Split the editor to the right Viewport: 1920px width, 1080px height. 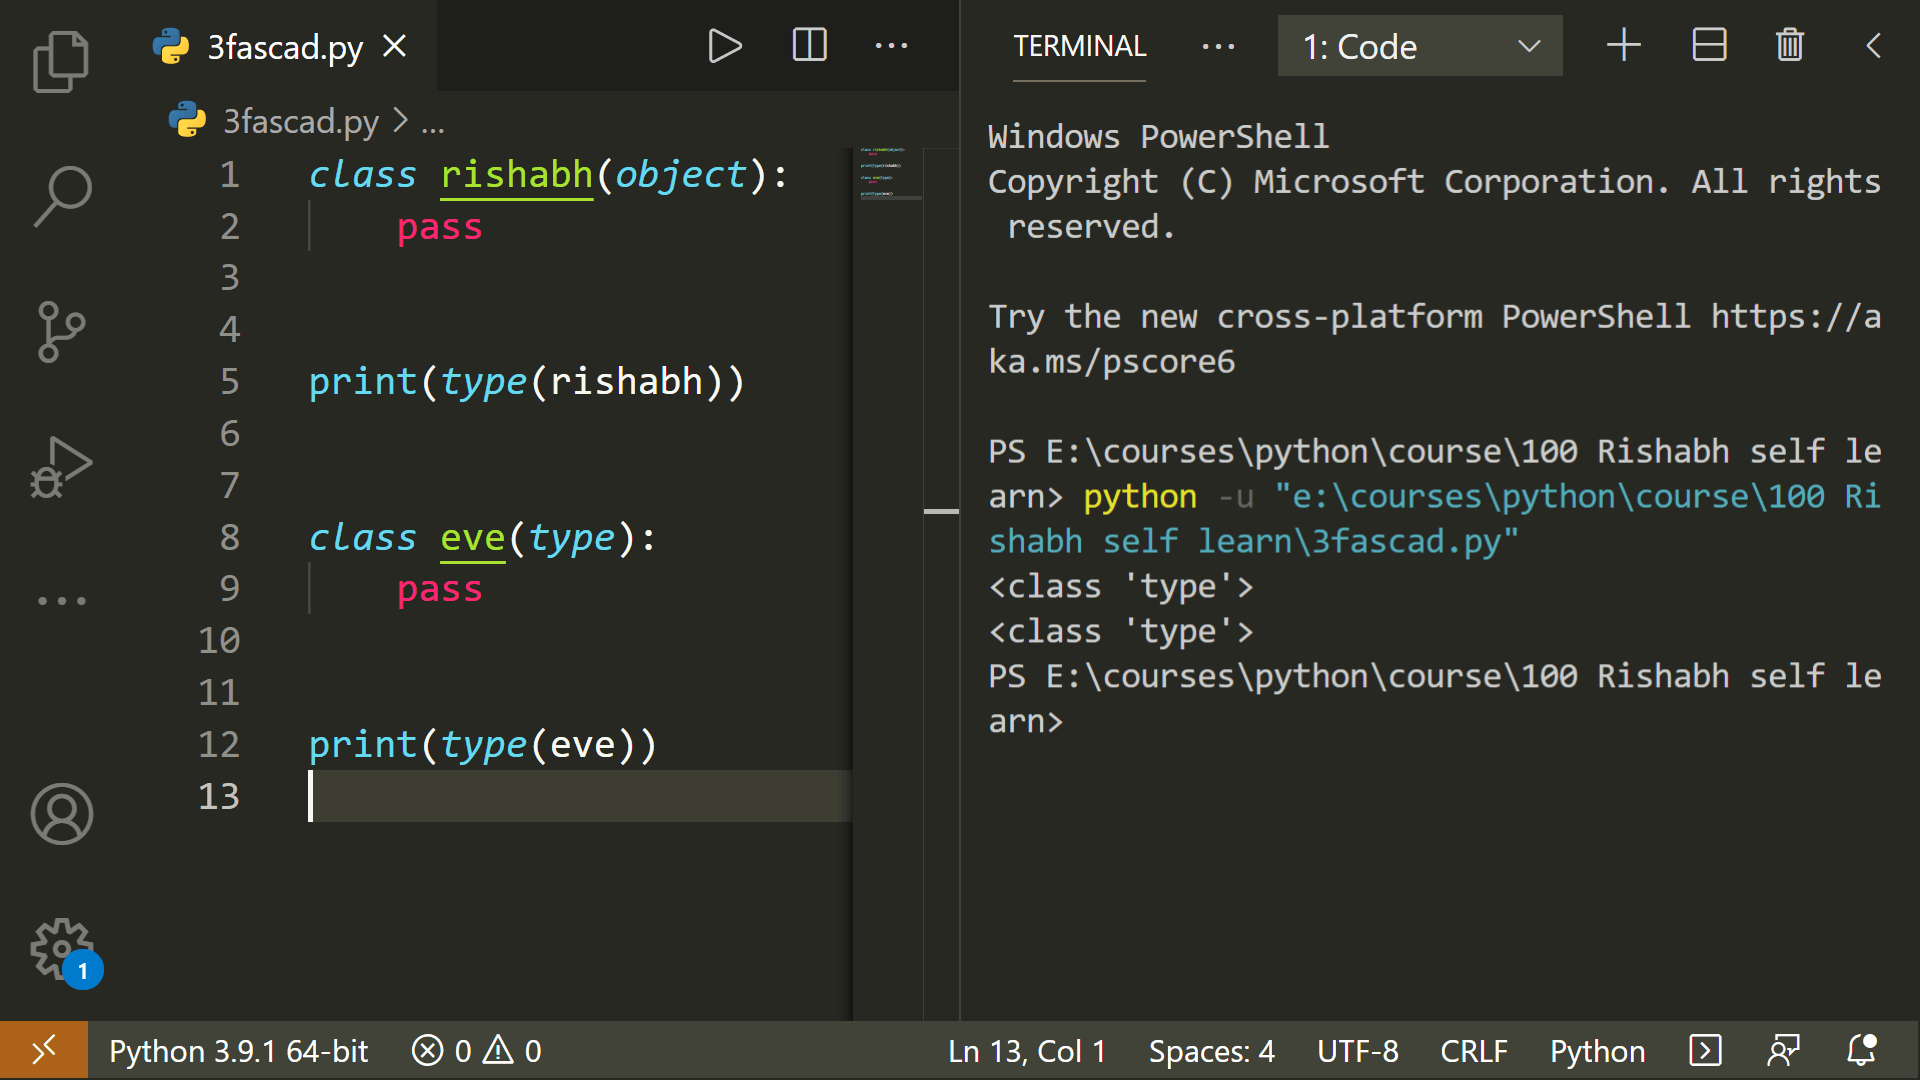[809, 46]
